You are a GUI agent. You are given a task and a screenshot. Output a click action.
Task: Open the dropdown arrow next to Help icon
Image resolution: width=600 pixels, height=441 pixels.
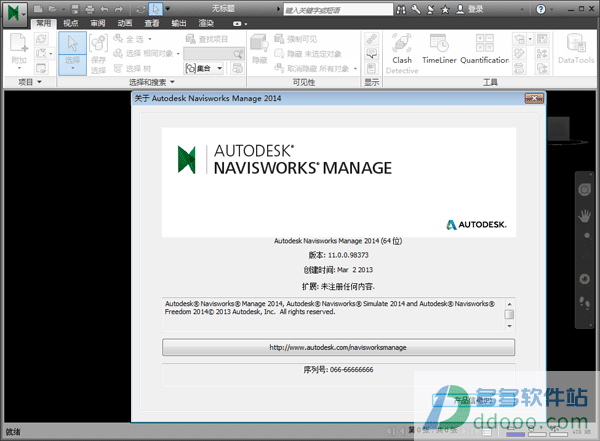click(x=551, y=10)
